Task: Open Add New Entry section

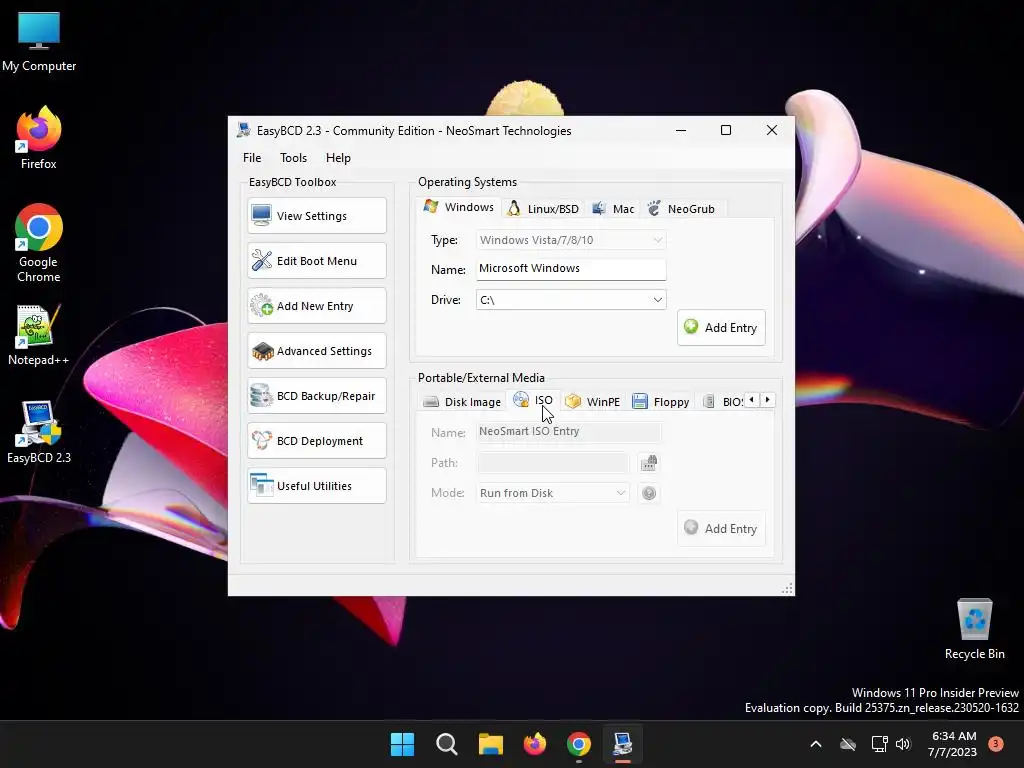Action: 317,306
